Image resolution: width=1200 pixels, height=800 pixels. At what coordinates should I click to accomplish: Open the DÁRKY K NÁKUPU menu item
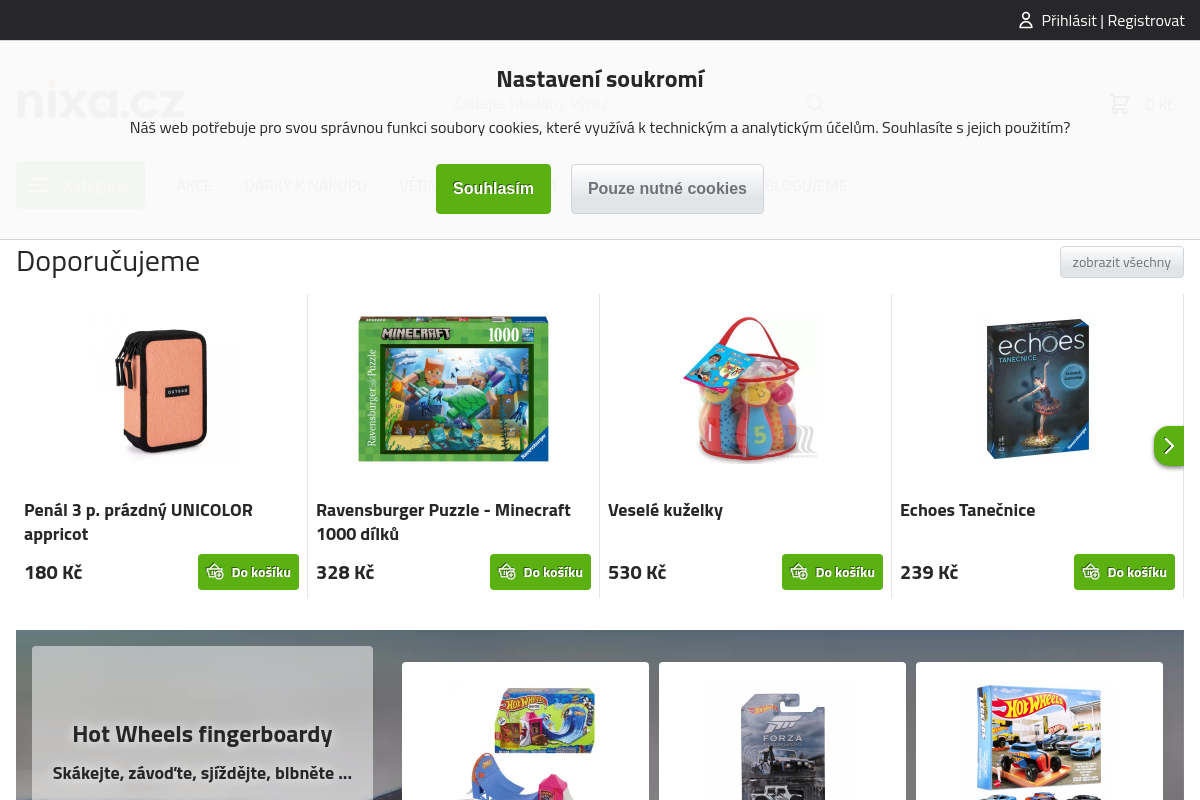click(x=306, y=186)
